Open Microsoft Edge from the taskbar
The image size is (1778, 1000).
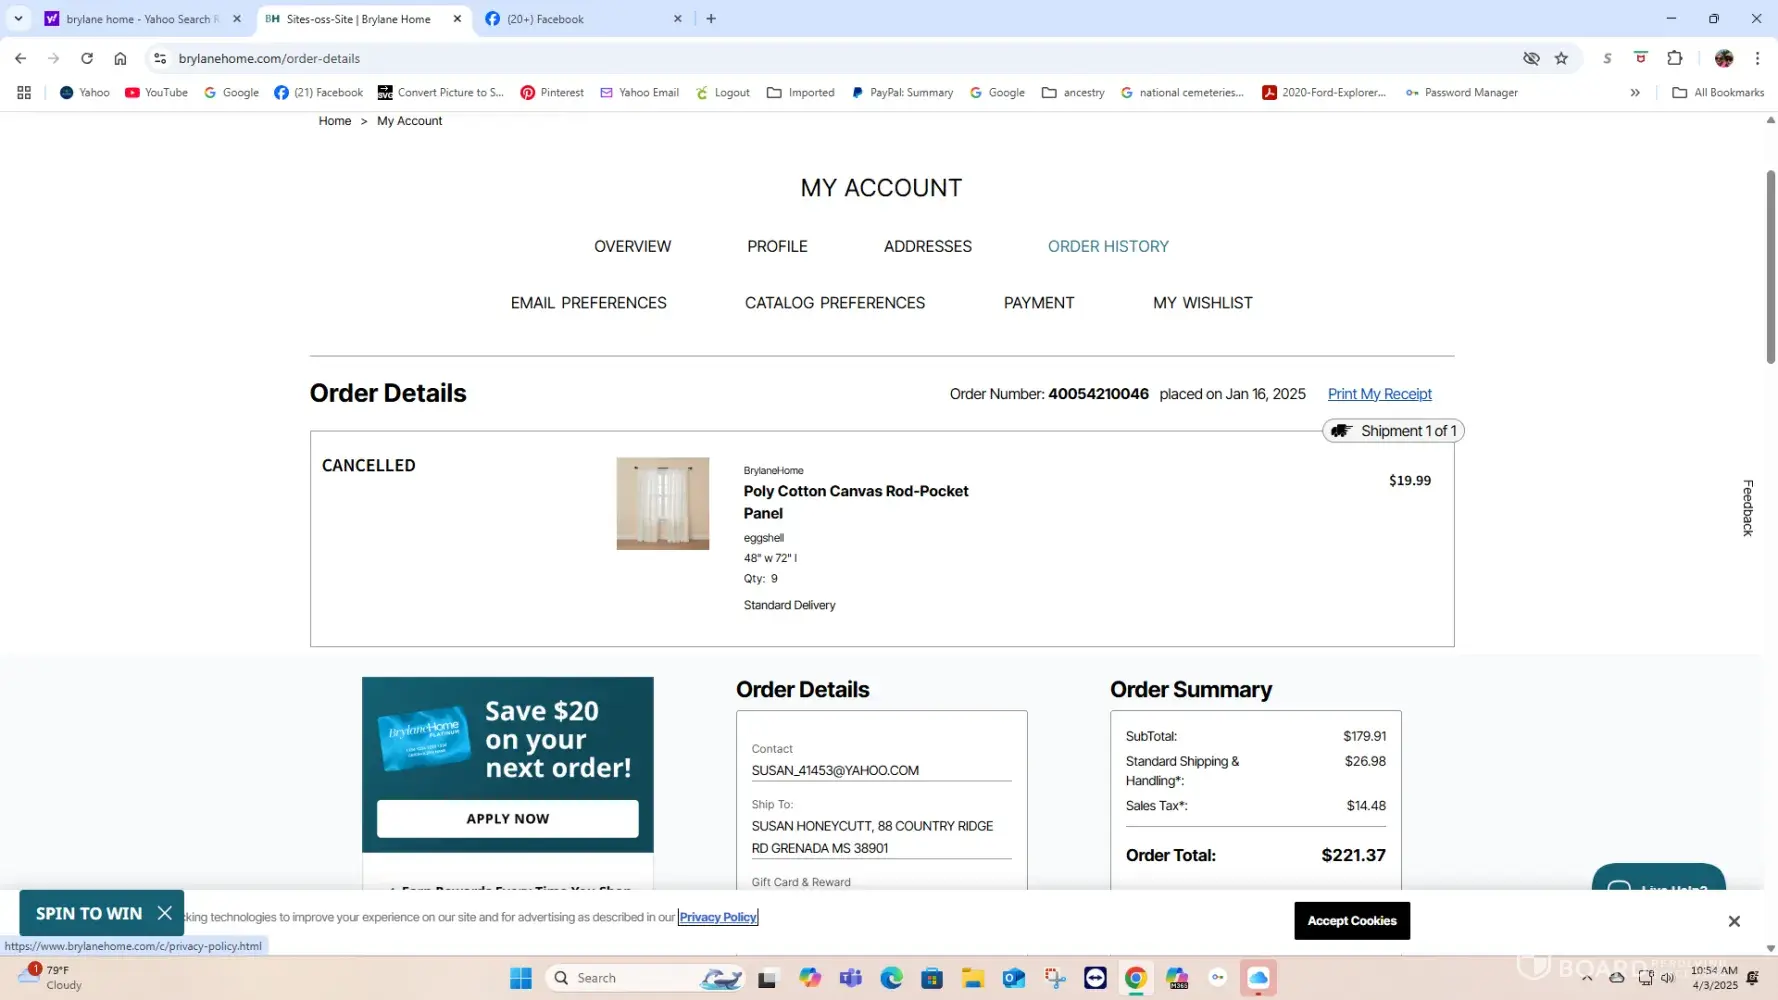click(x=891, y=978)
